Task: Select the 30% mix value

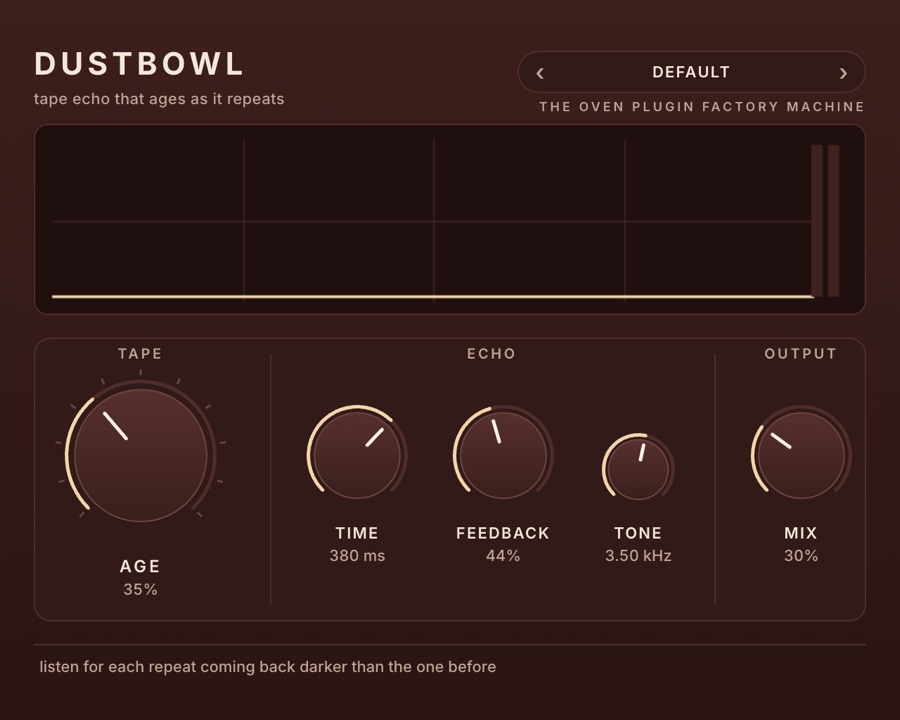Action: pos(801,556)
